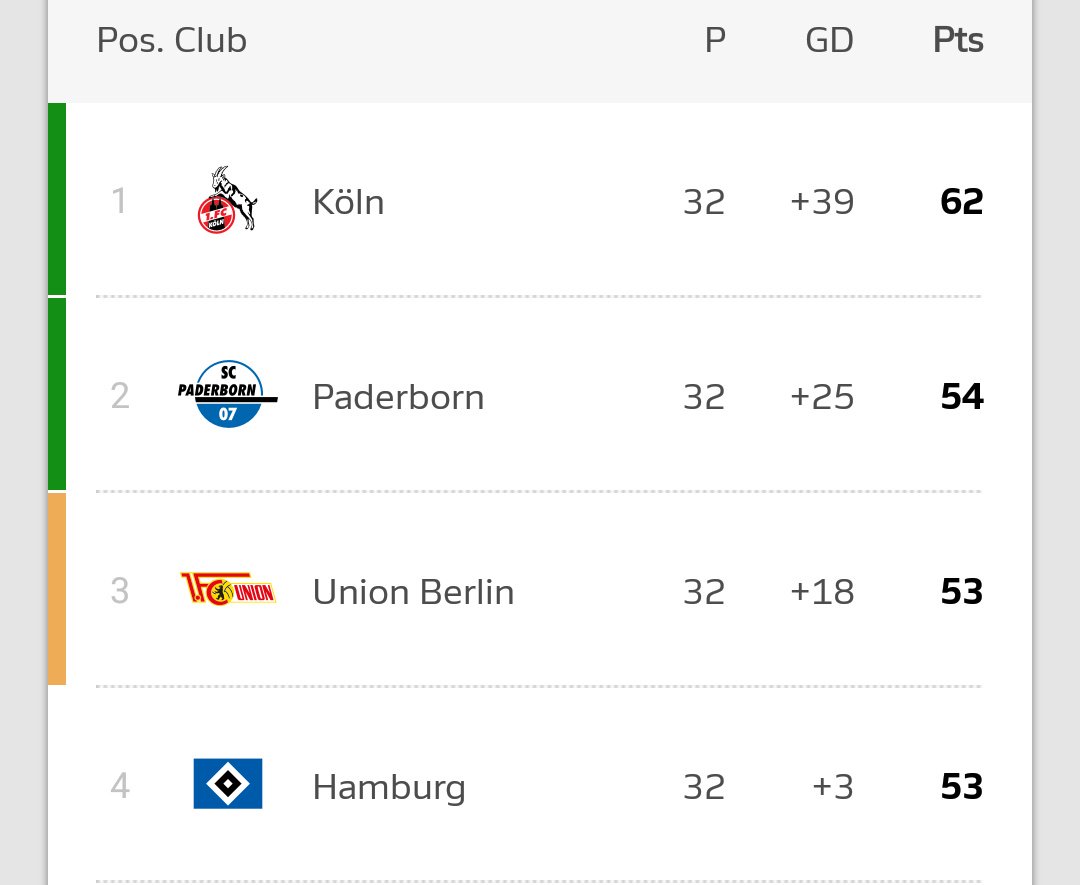Click the Pos. column header

click(130, 41)
